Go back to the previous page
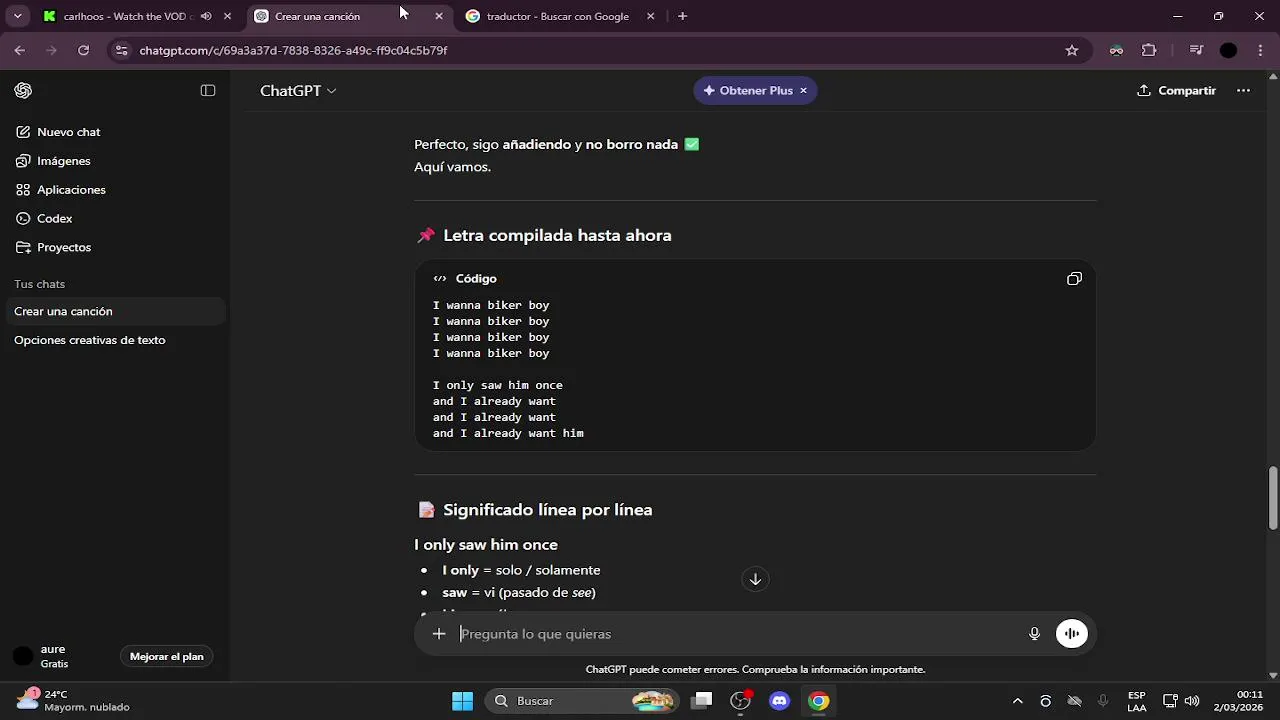 pos(20,50)
